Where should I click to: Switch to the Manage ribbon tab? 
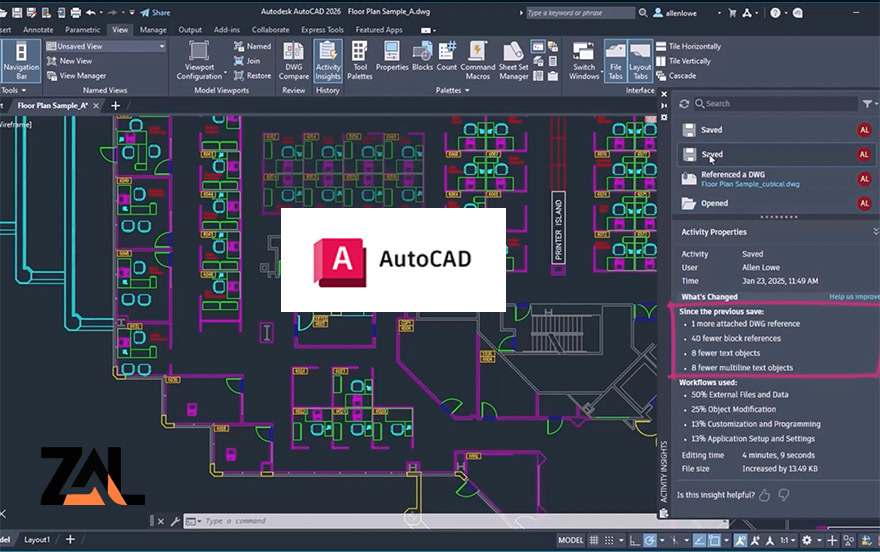pos(153,30)
